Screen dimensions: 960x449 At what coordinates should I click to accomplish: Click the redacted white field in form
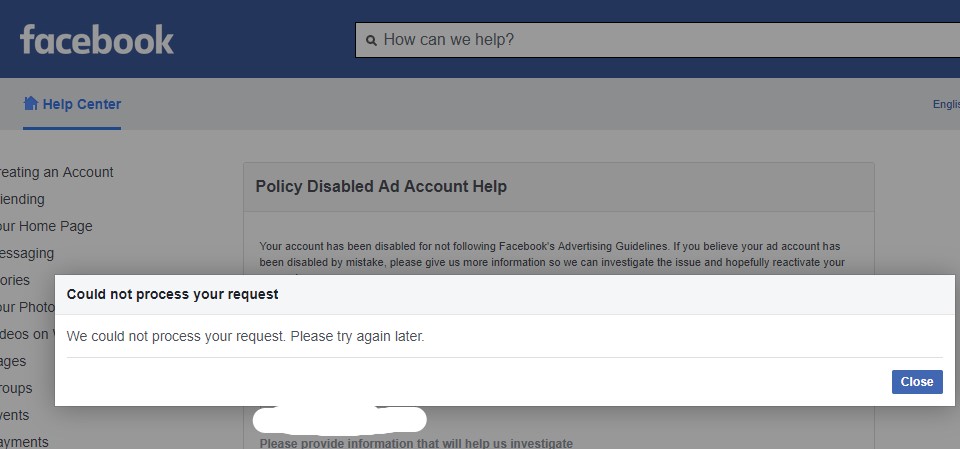coord(340,420)
